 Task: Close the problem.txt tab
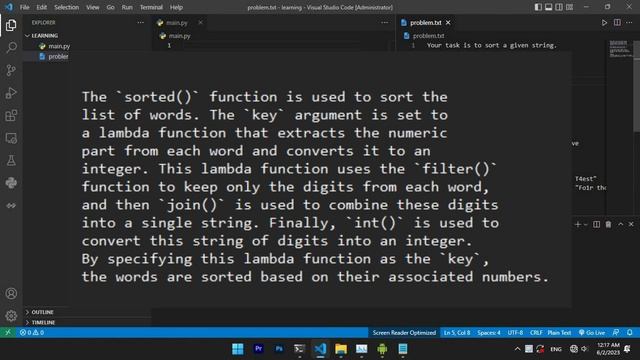point(448,23)
